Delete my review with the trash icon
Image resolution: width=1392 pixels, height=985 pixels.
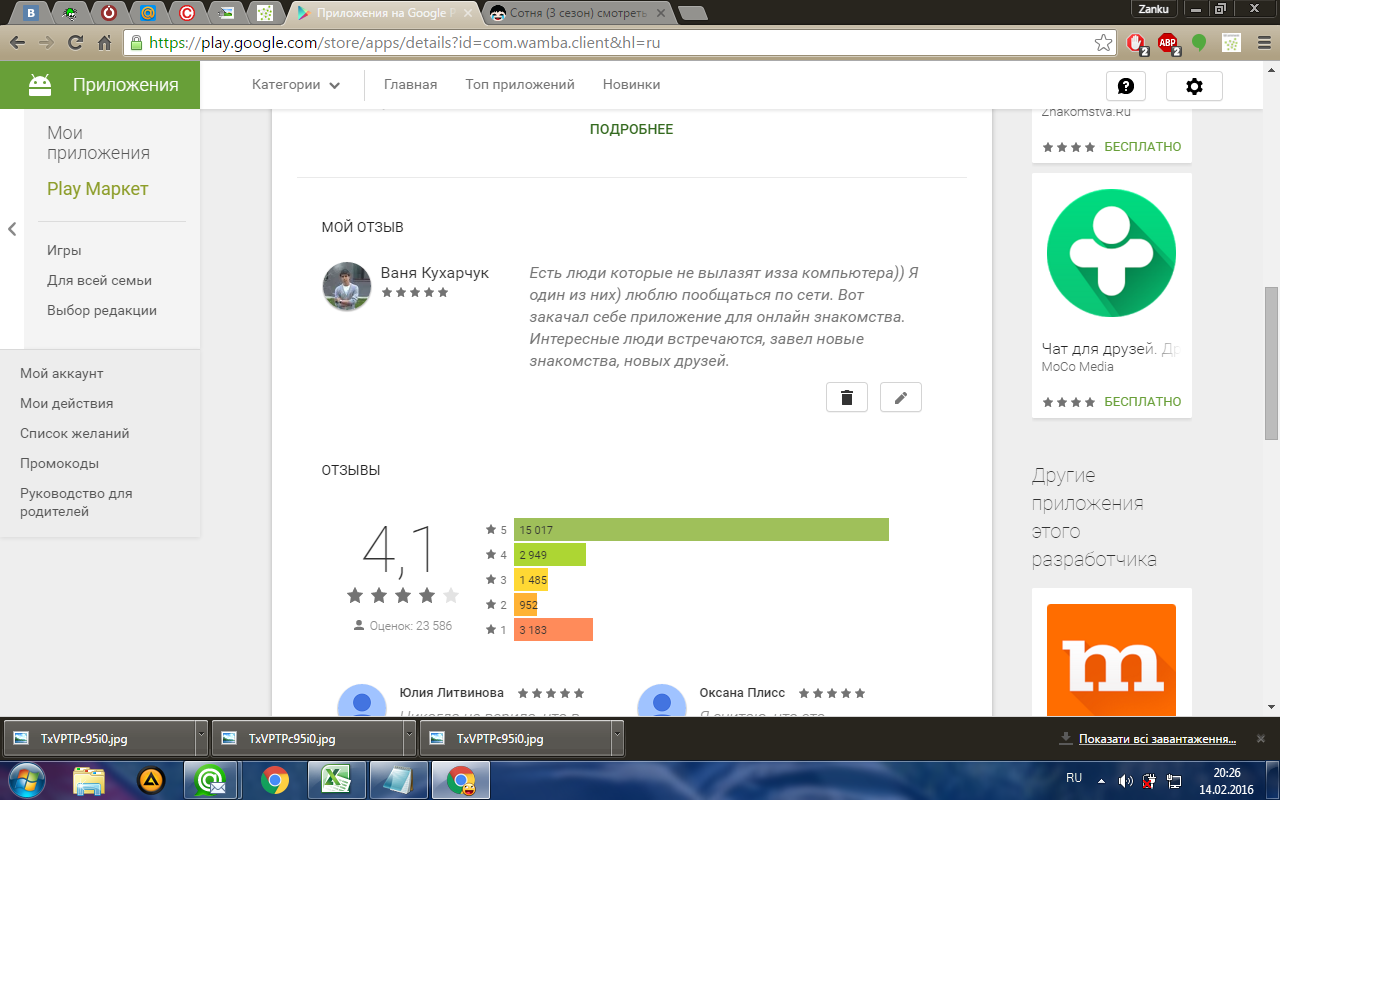click(x=847, y=397)
